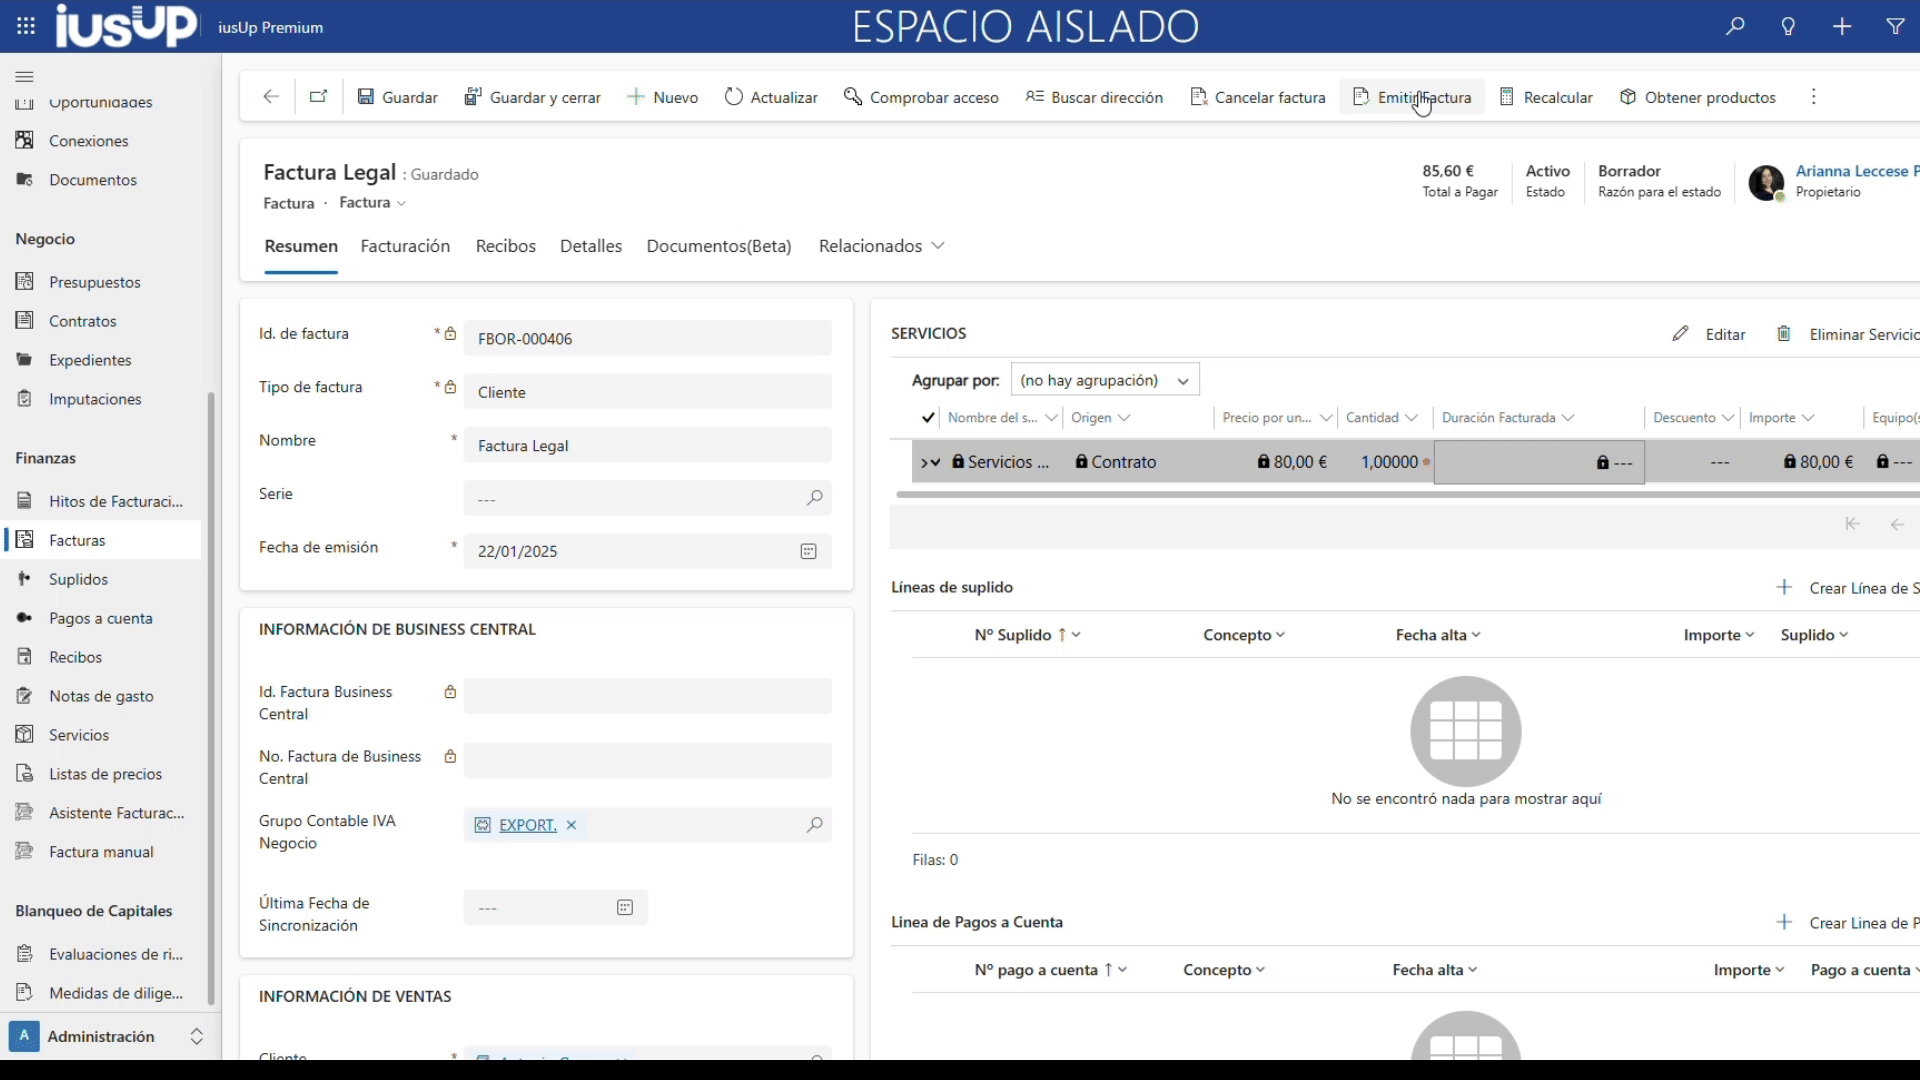Viewport: 1920px width, 1080px height.
Task: Expand the Relacionados tab dropdown
Action: tap(881, 246)
